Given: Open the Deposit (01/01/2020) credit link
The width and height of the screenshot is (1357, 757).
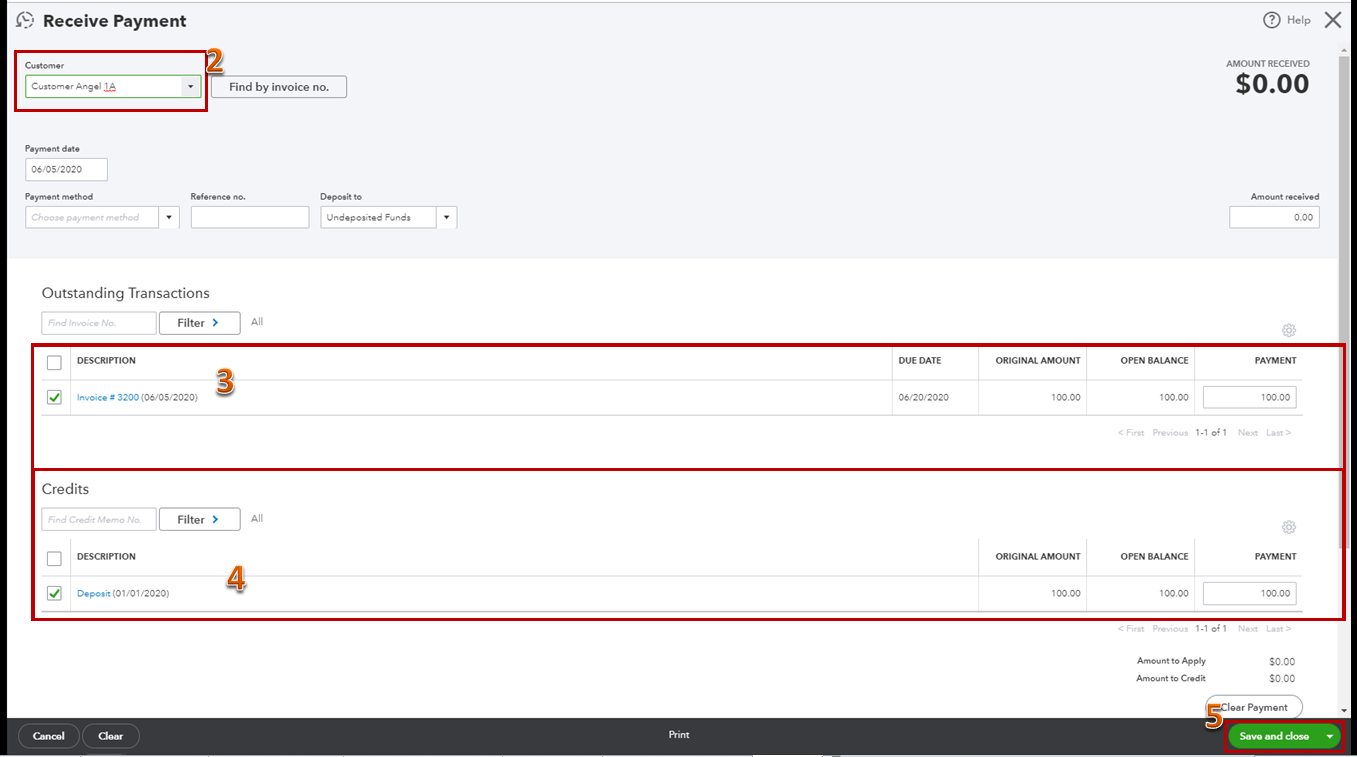Looking at the screenshot, I should [x=92, y=592].
